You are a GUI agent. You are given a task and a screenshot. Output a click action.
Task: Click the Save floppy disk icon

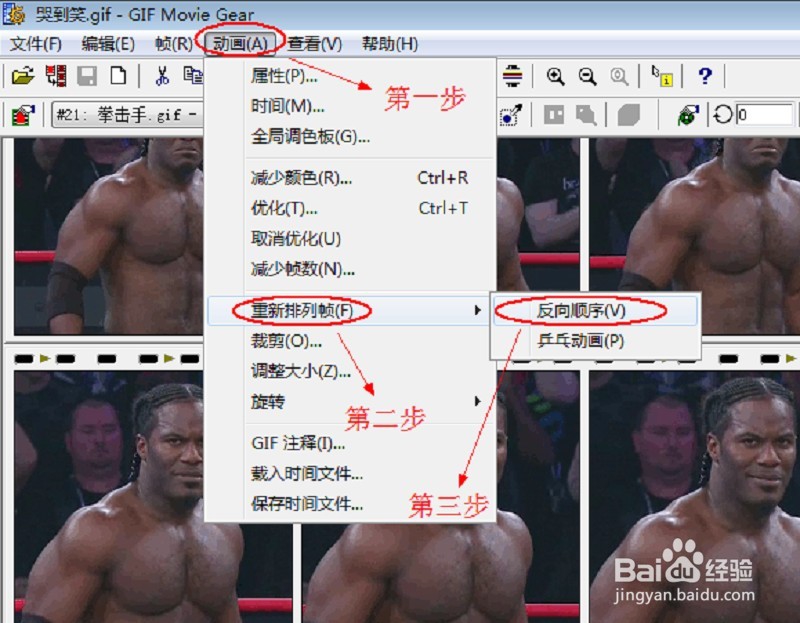[87, 76]
